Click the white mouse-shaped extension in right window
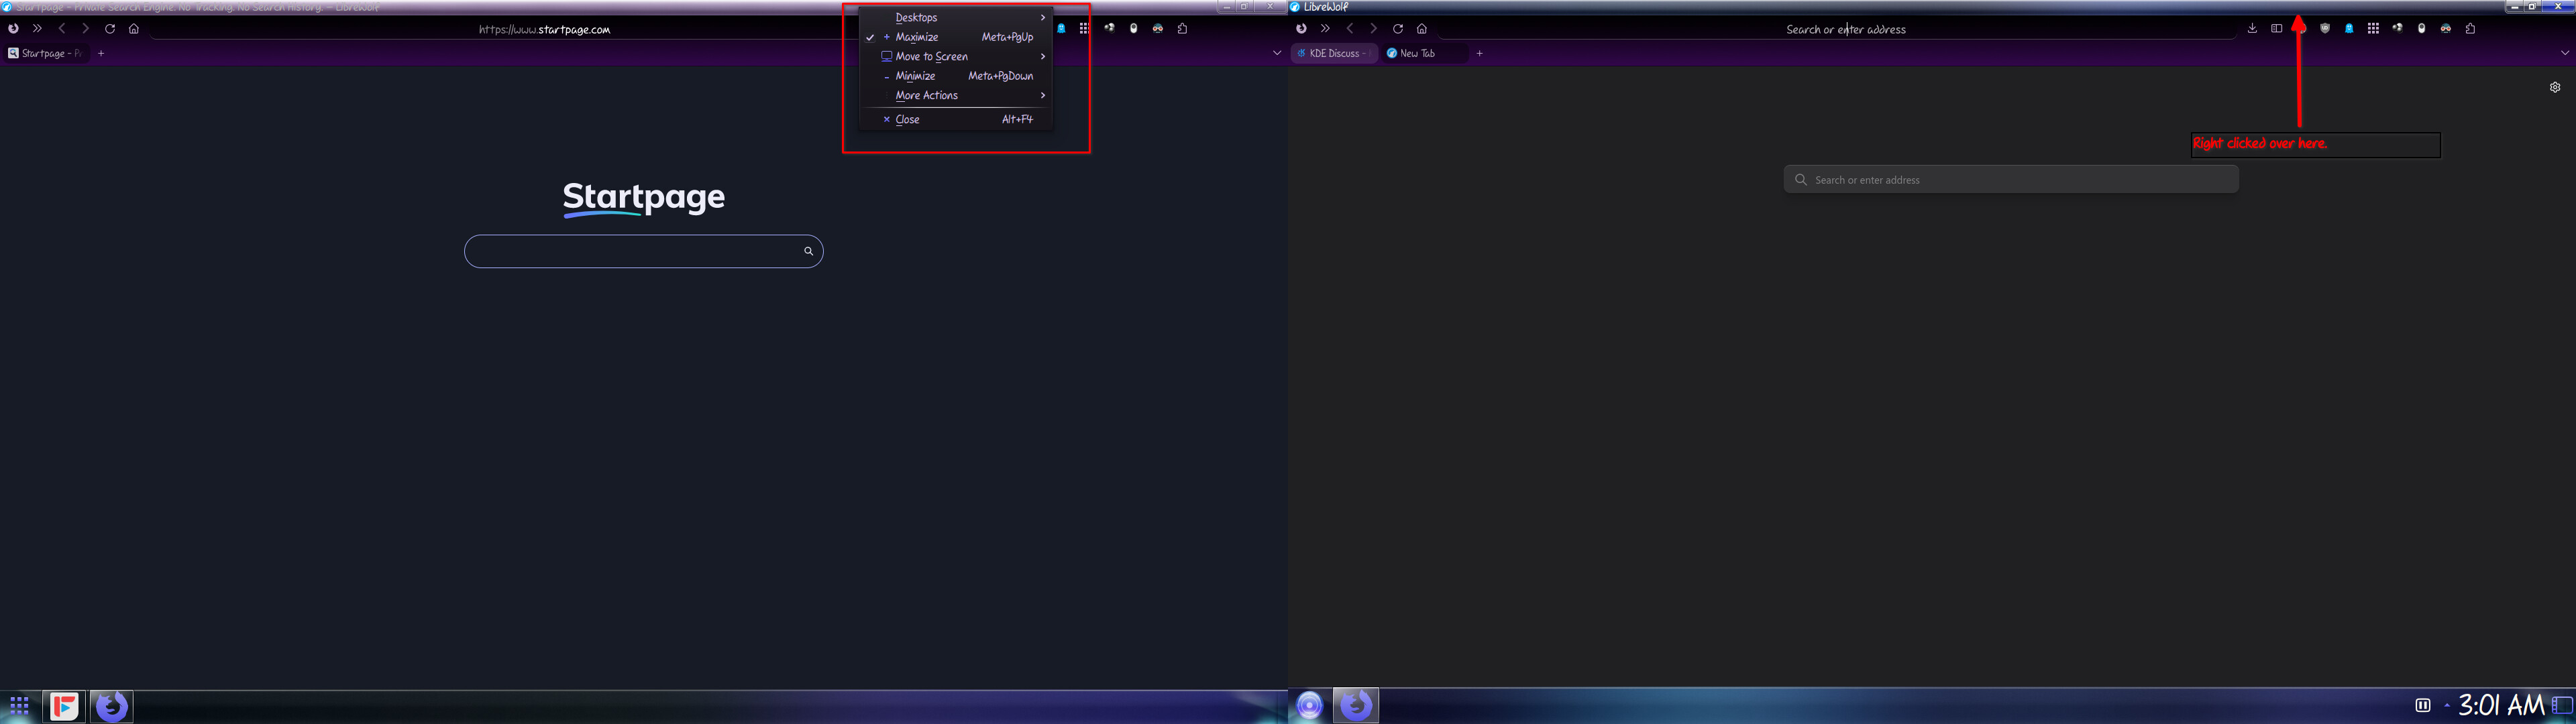Screen dimensions: 2576x724 point(2421,29)
